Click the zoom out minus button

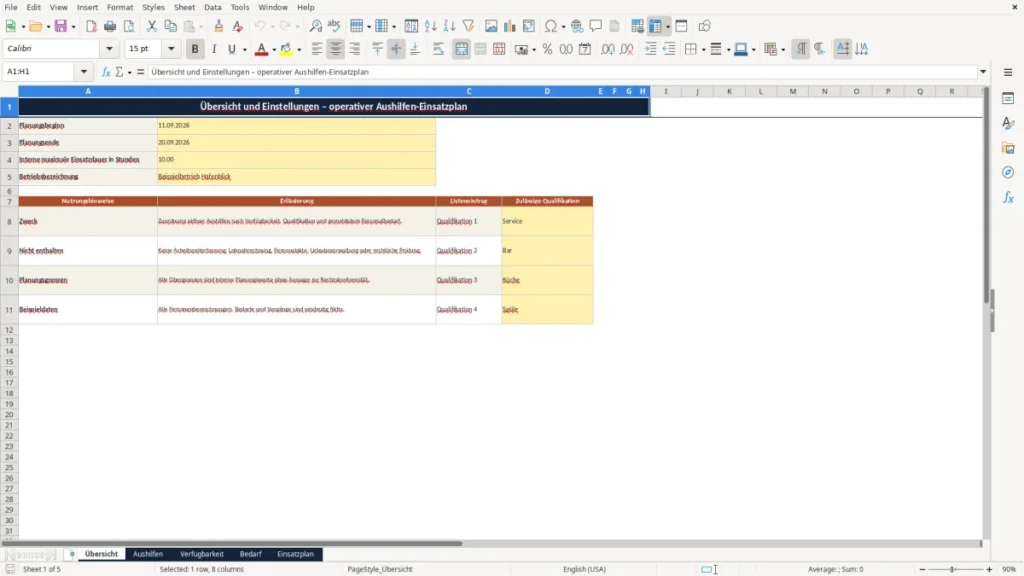922,569
